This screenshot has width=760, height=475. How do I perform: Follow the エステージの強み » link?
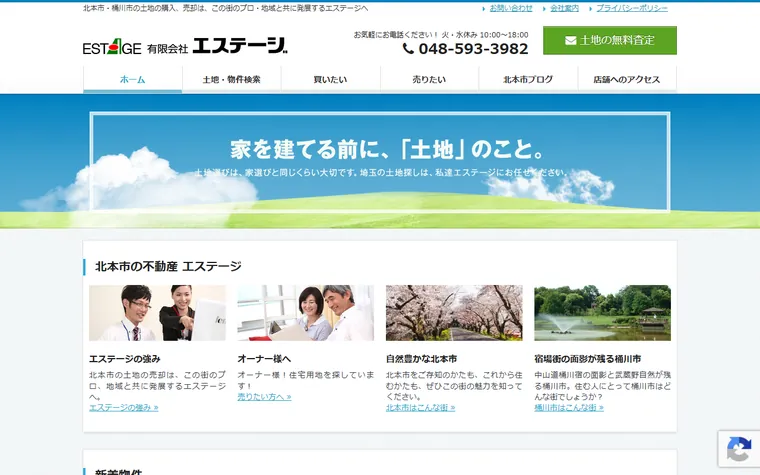click(124, 408)
